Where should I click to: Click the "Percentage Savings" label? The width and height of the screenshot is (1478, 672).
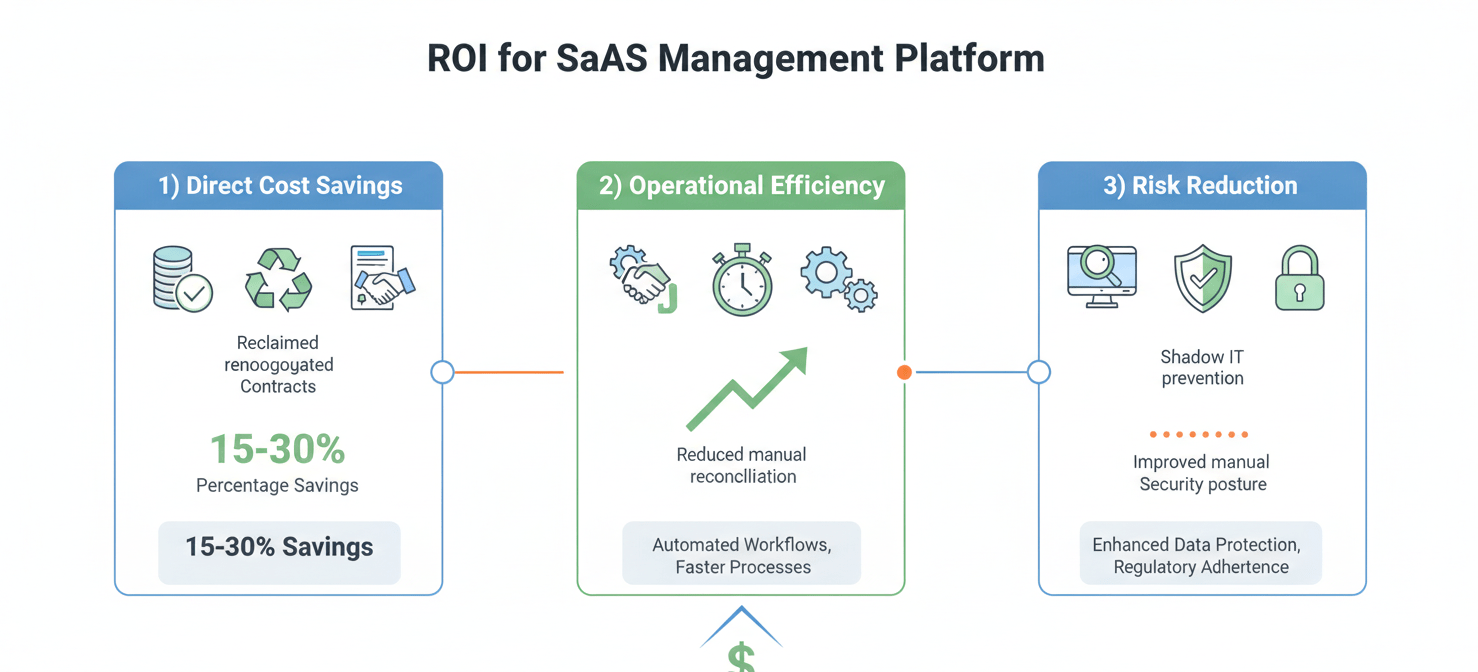(277, 486)
